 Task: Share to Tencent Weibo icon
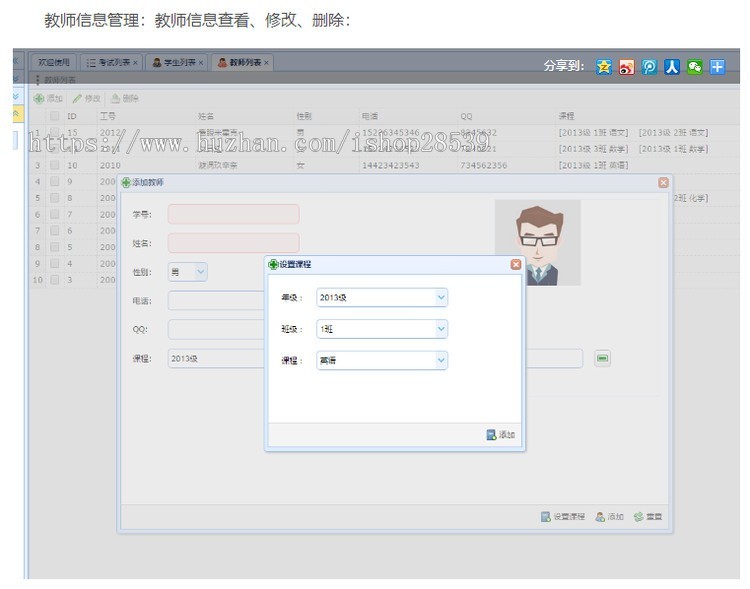[x=649, y=67]
